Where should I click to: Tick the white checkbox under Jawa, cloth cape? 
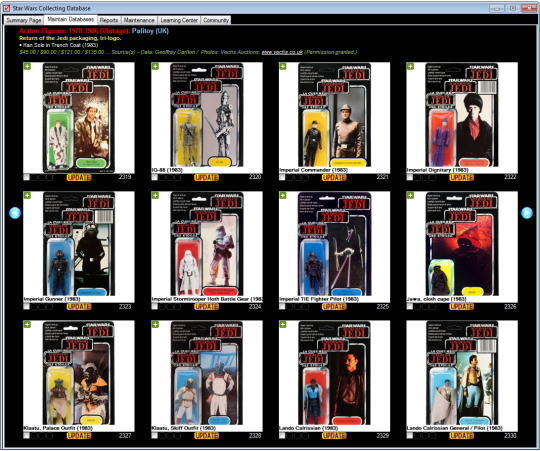(409, 306)
